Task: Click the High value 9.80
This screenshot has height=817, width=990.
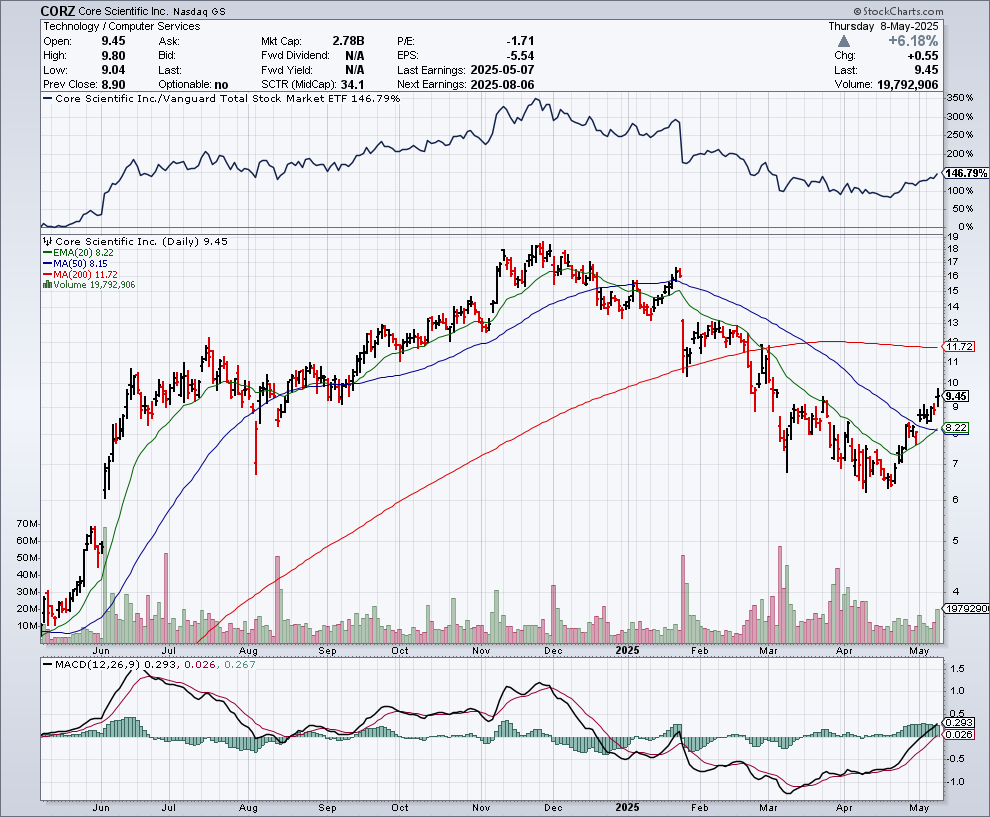Action: point(114,56)
